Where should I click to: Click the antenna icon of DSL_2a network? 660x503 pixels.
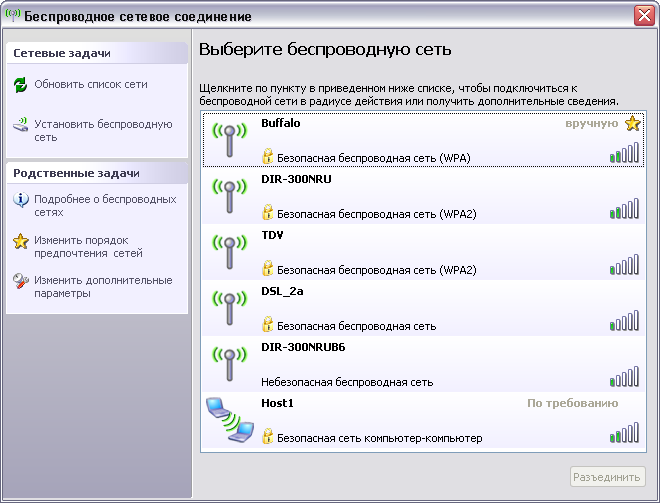click(229, 308)
